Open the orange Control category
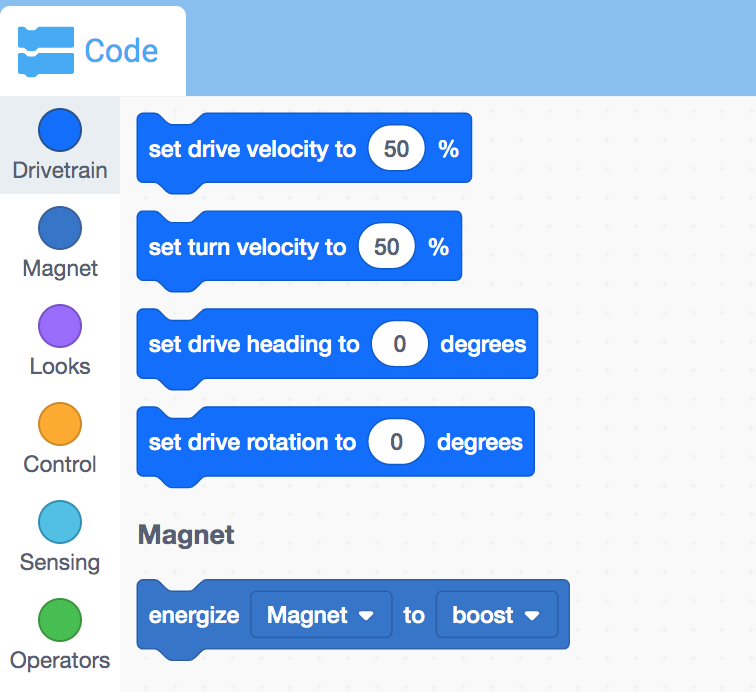Screen dimensions: 756x692 point(60,424)
